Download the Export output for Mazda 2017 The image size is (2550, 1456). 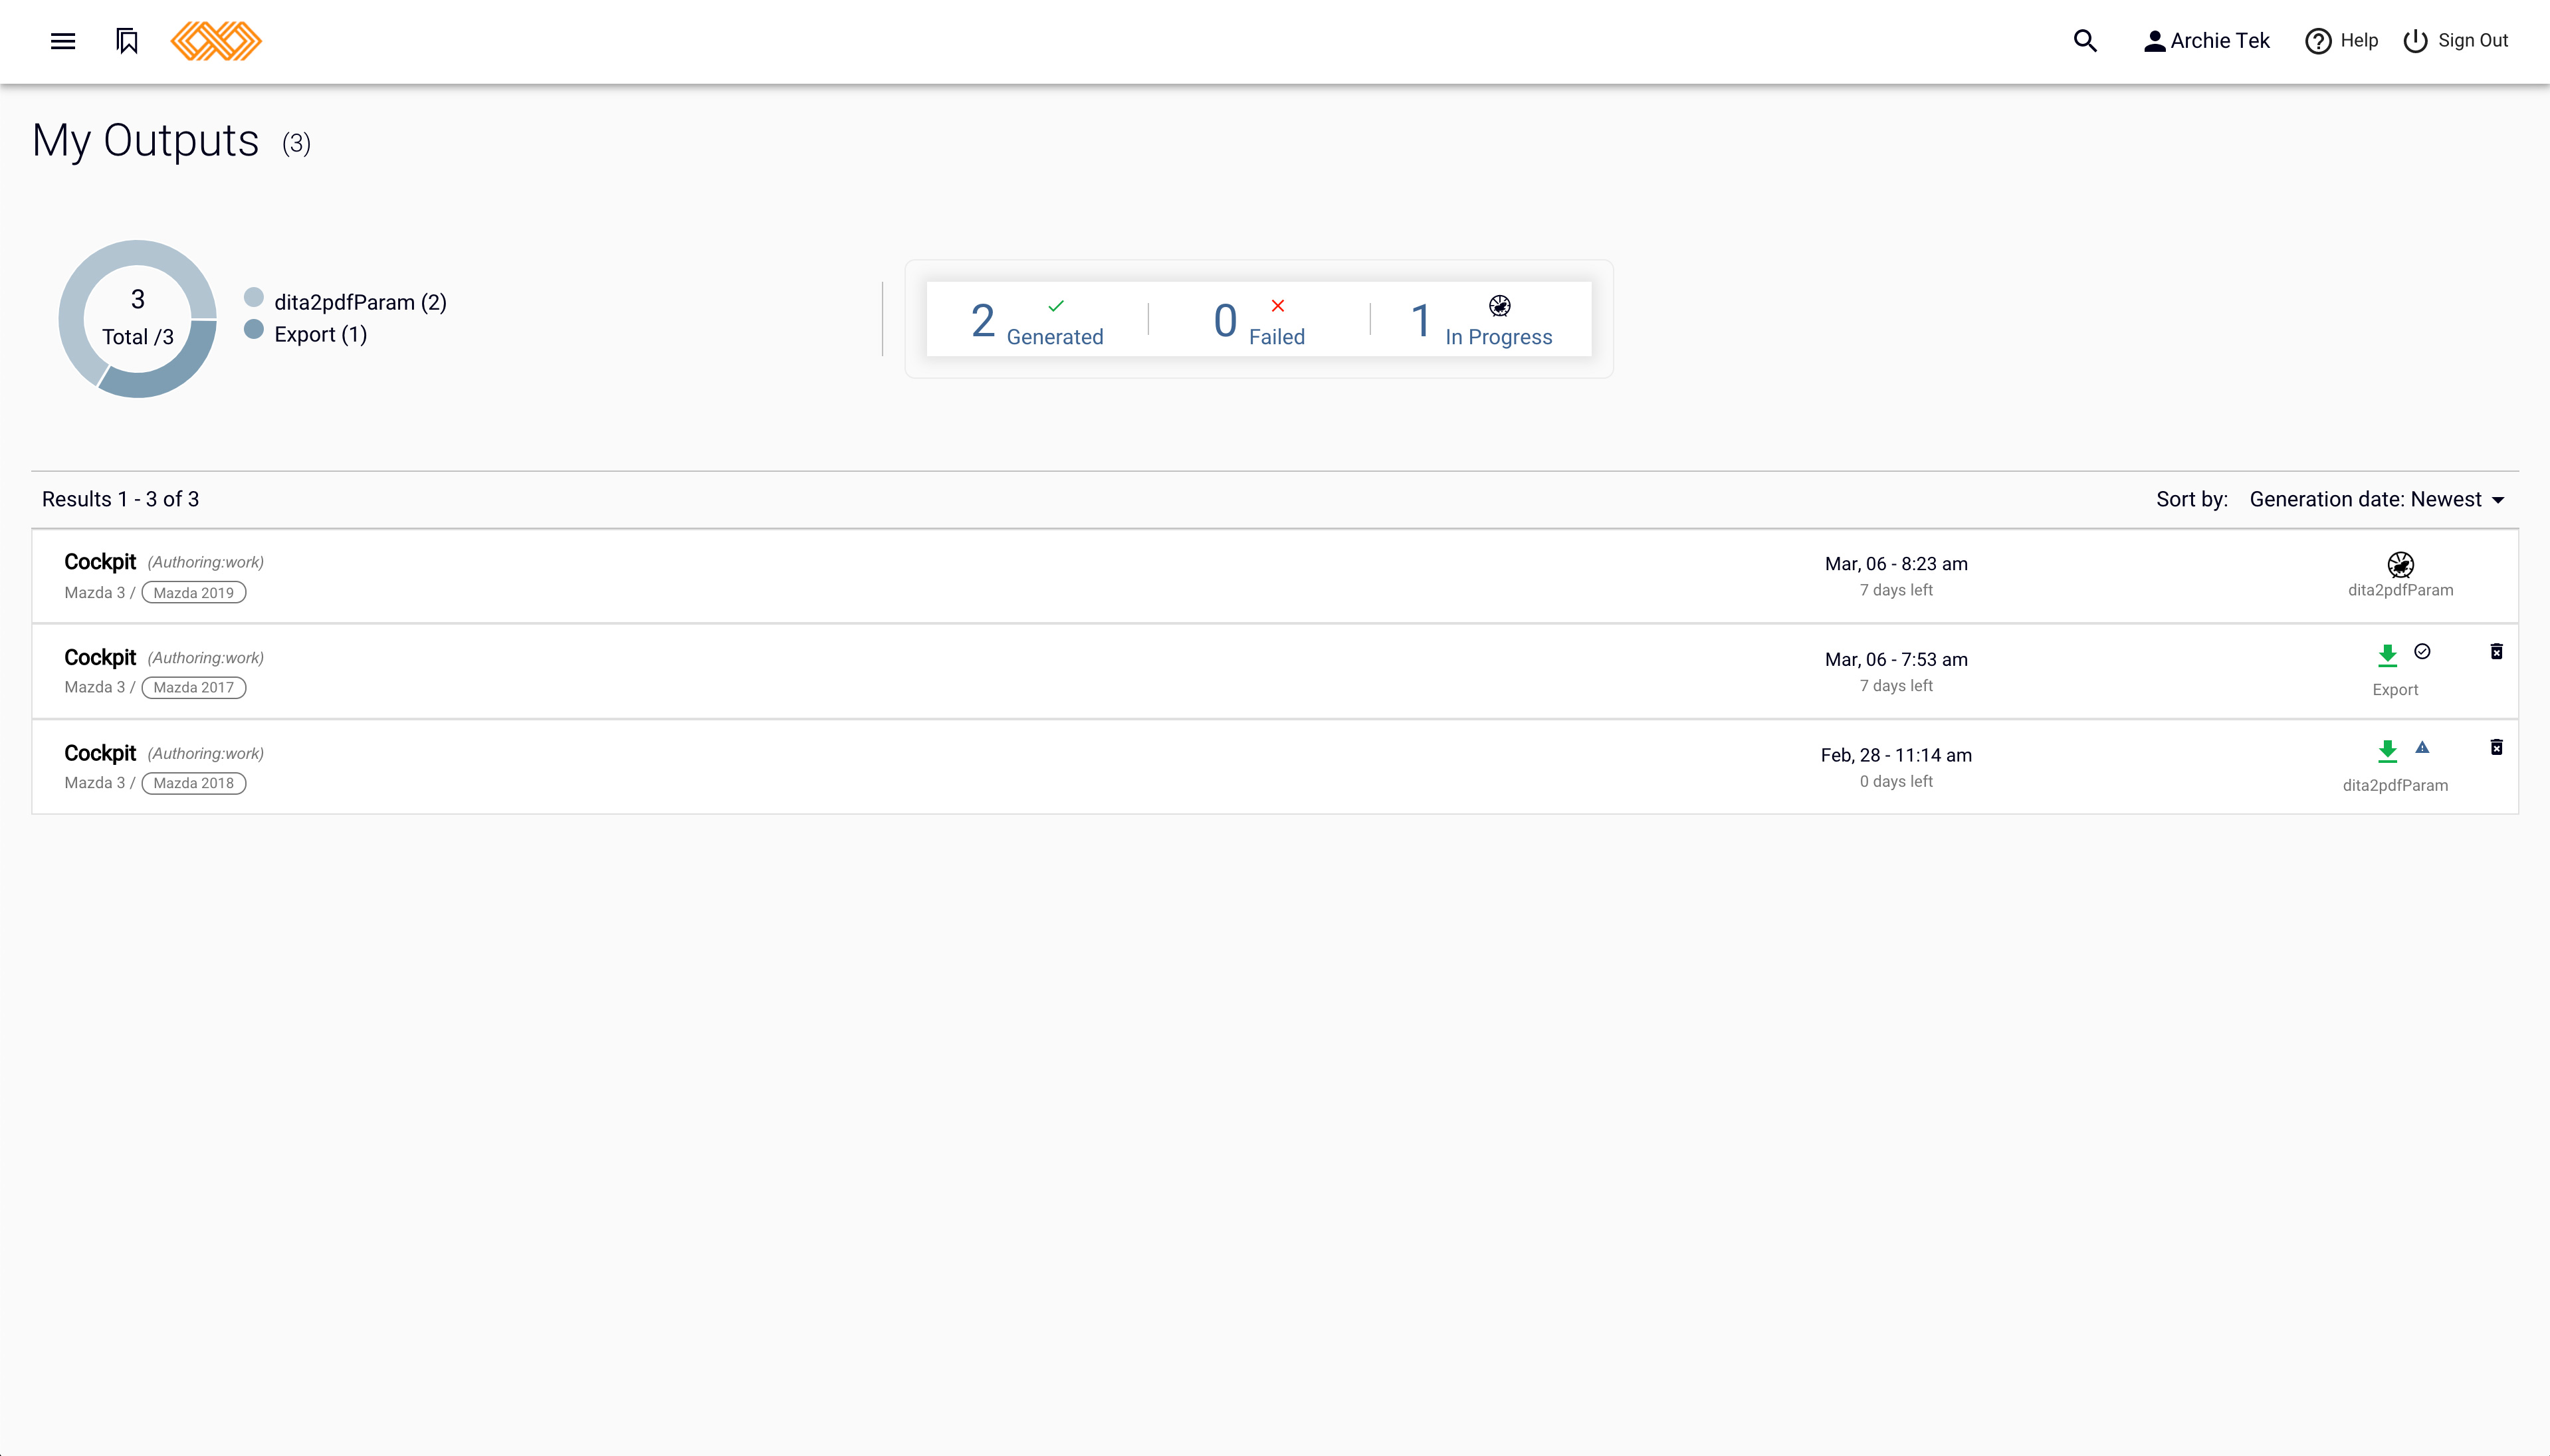pyautogui.click(x=2387, y=655)
